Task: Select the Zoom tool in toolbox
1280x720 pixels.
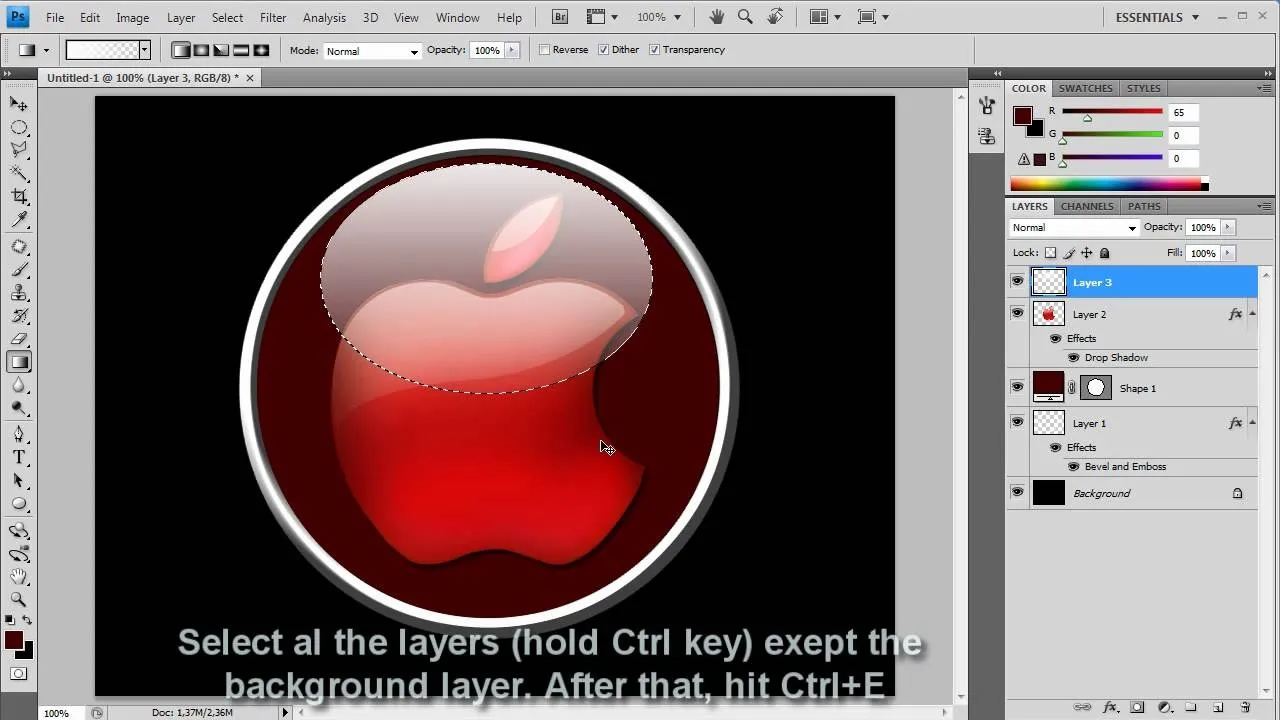Action: coord(19,599)
